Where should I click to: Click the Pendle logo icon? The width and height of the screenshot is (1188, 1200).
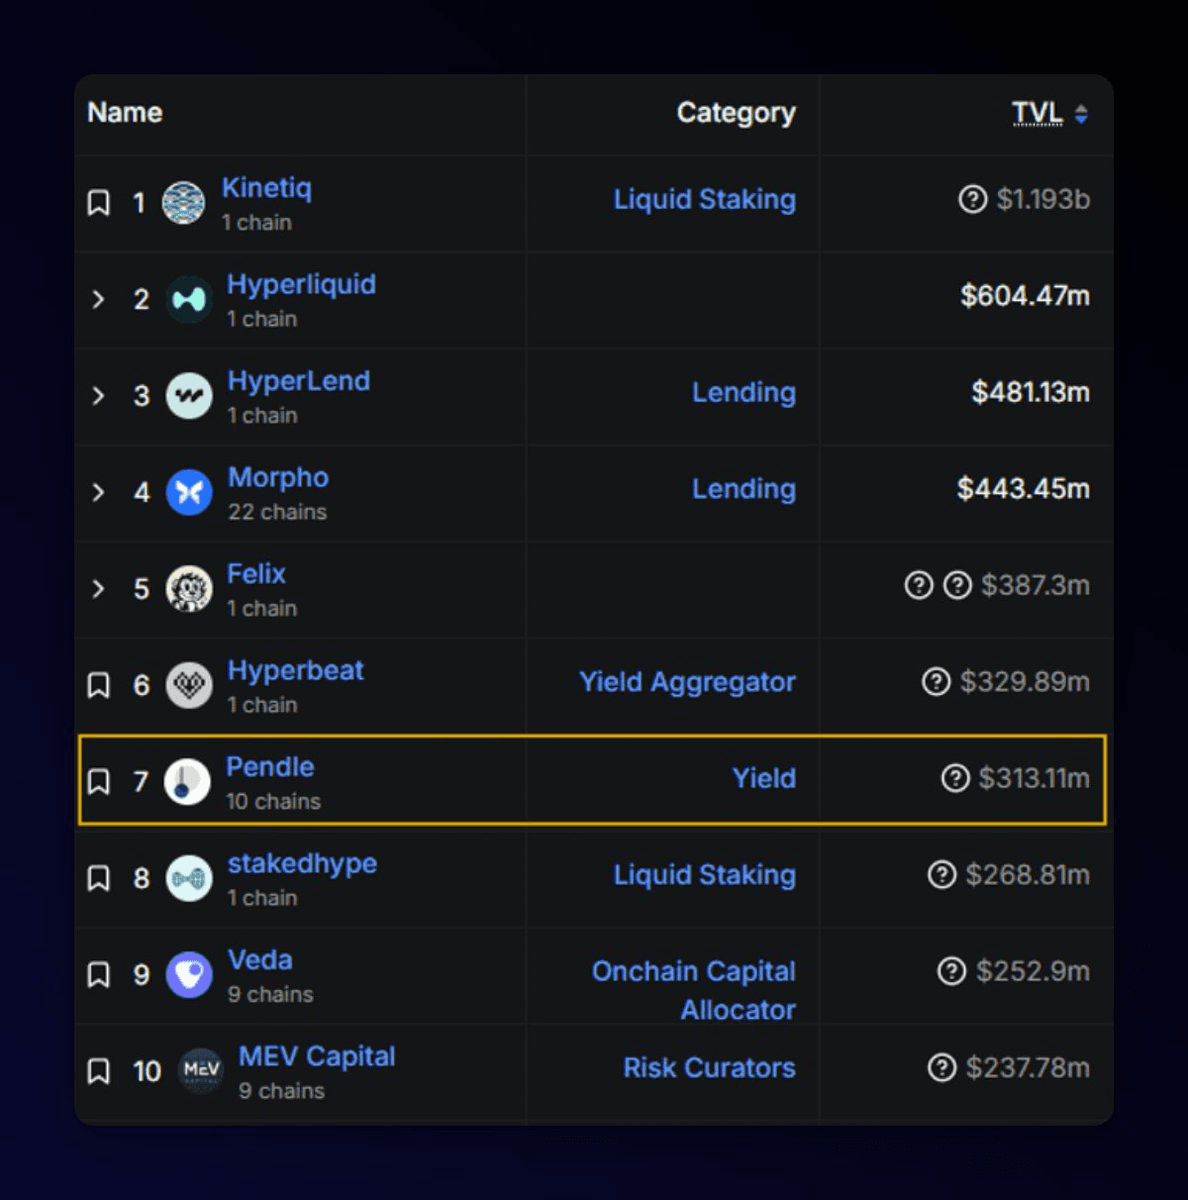[x=187, y=781]
